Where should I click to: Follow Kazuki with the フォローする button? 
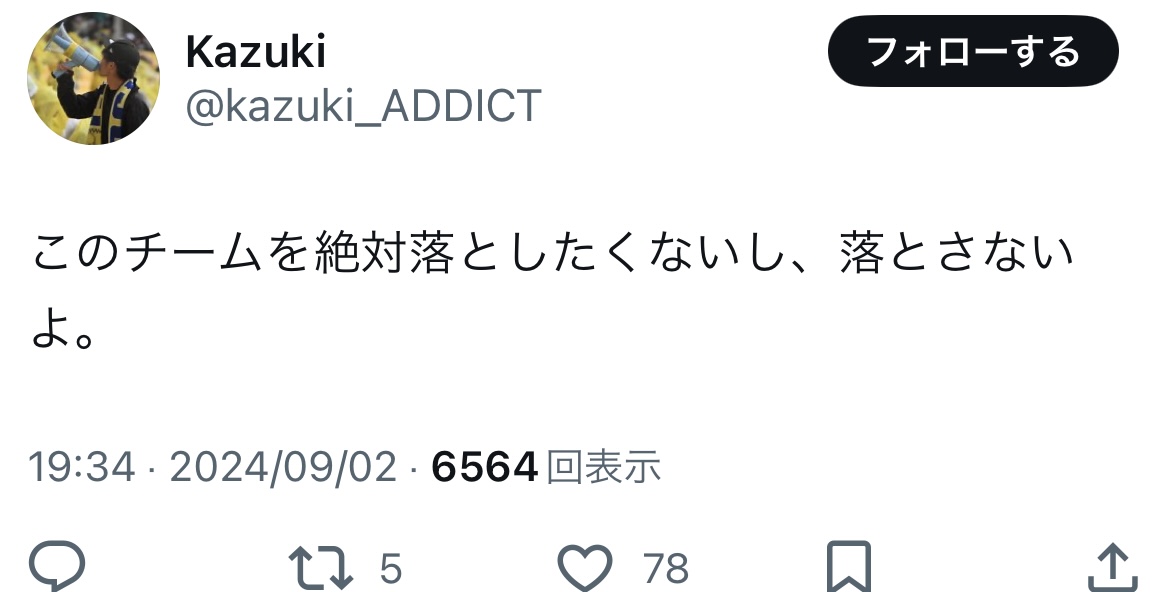(973, 52)
